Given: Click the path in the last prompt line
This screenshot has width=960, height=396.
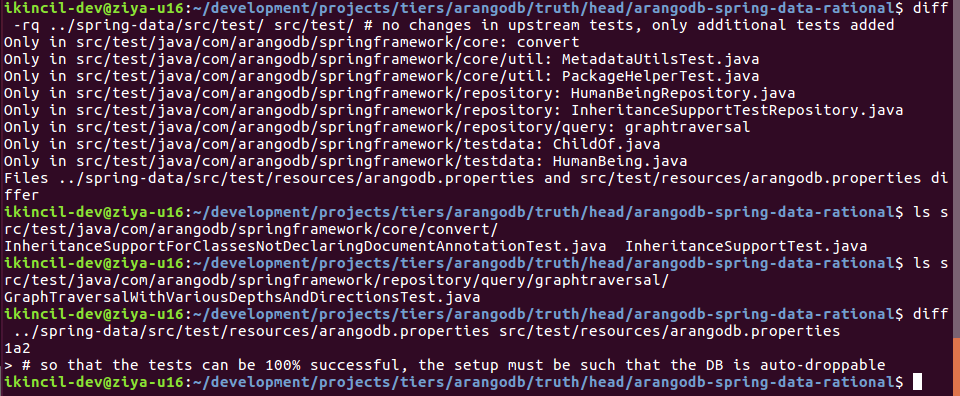Looking at the screenshot, I should click(544, 382).
